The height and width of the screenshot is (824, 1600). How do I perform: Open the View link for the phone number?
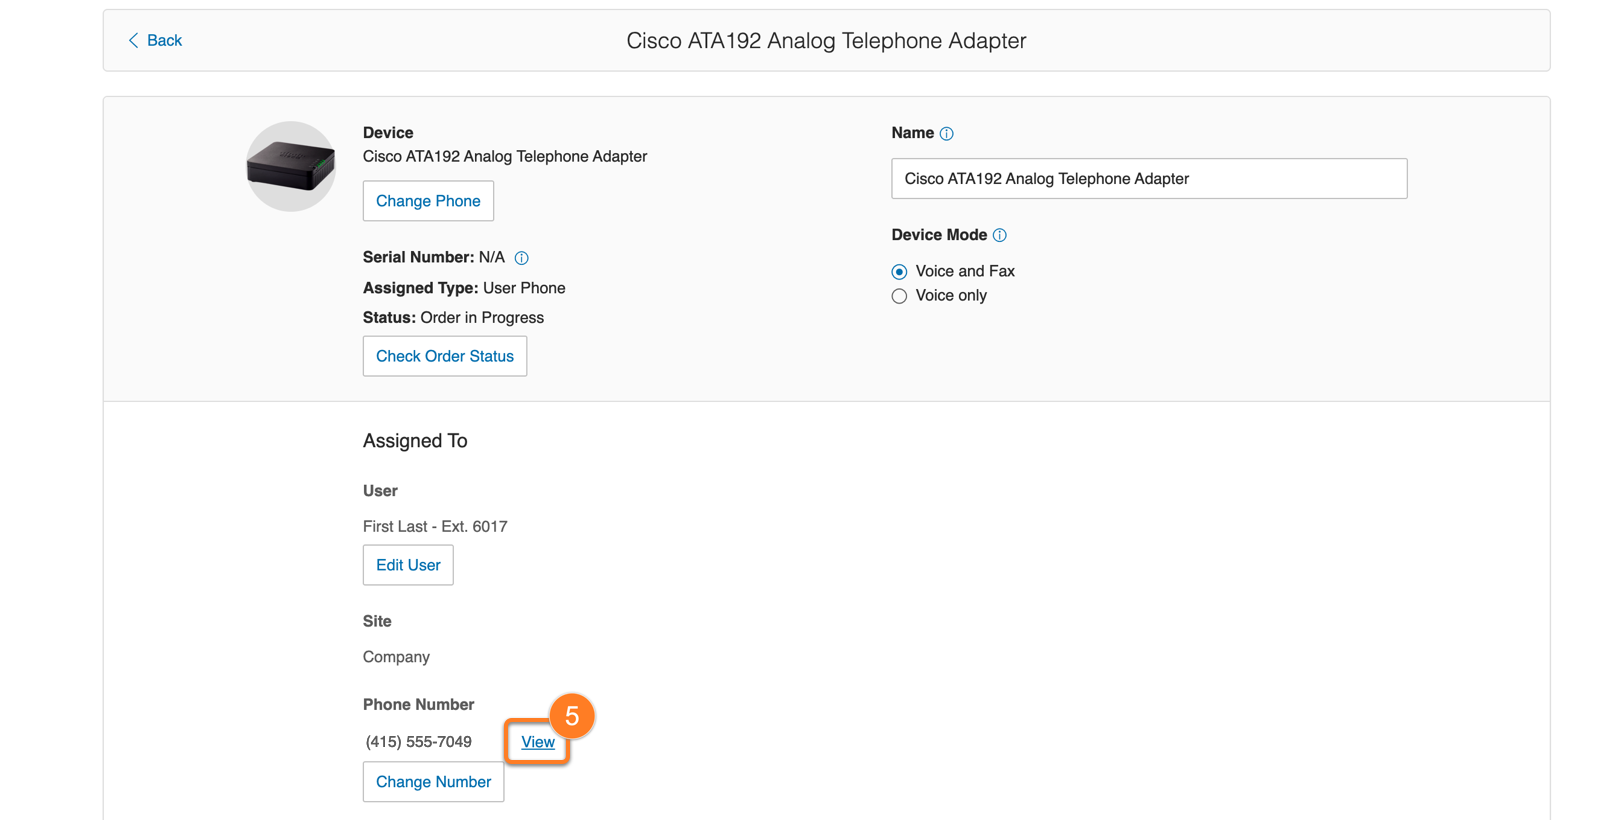[x=538, y=742]
